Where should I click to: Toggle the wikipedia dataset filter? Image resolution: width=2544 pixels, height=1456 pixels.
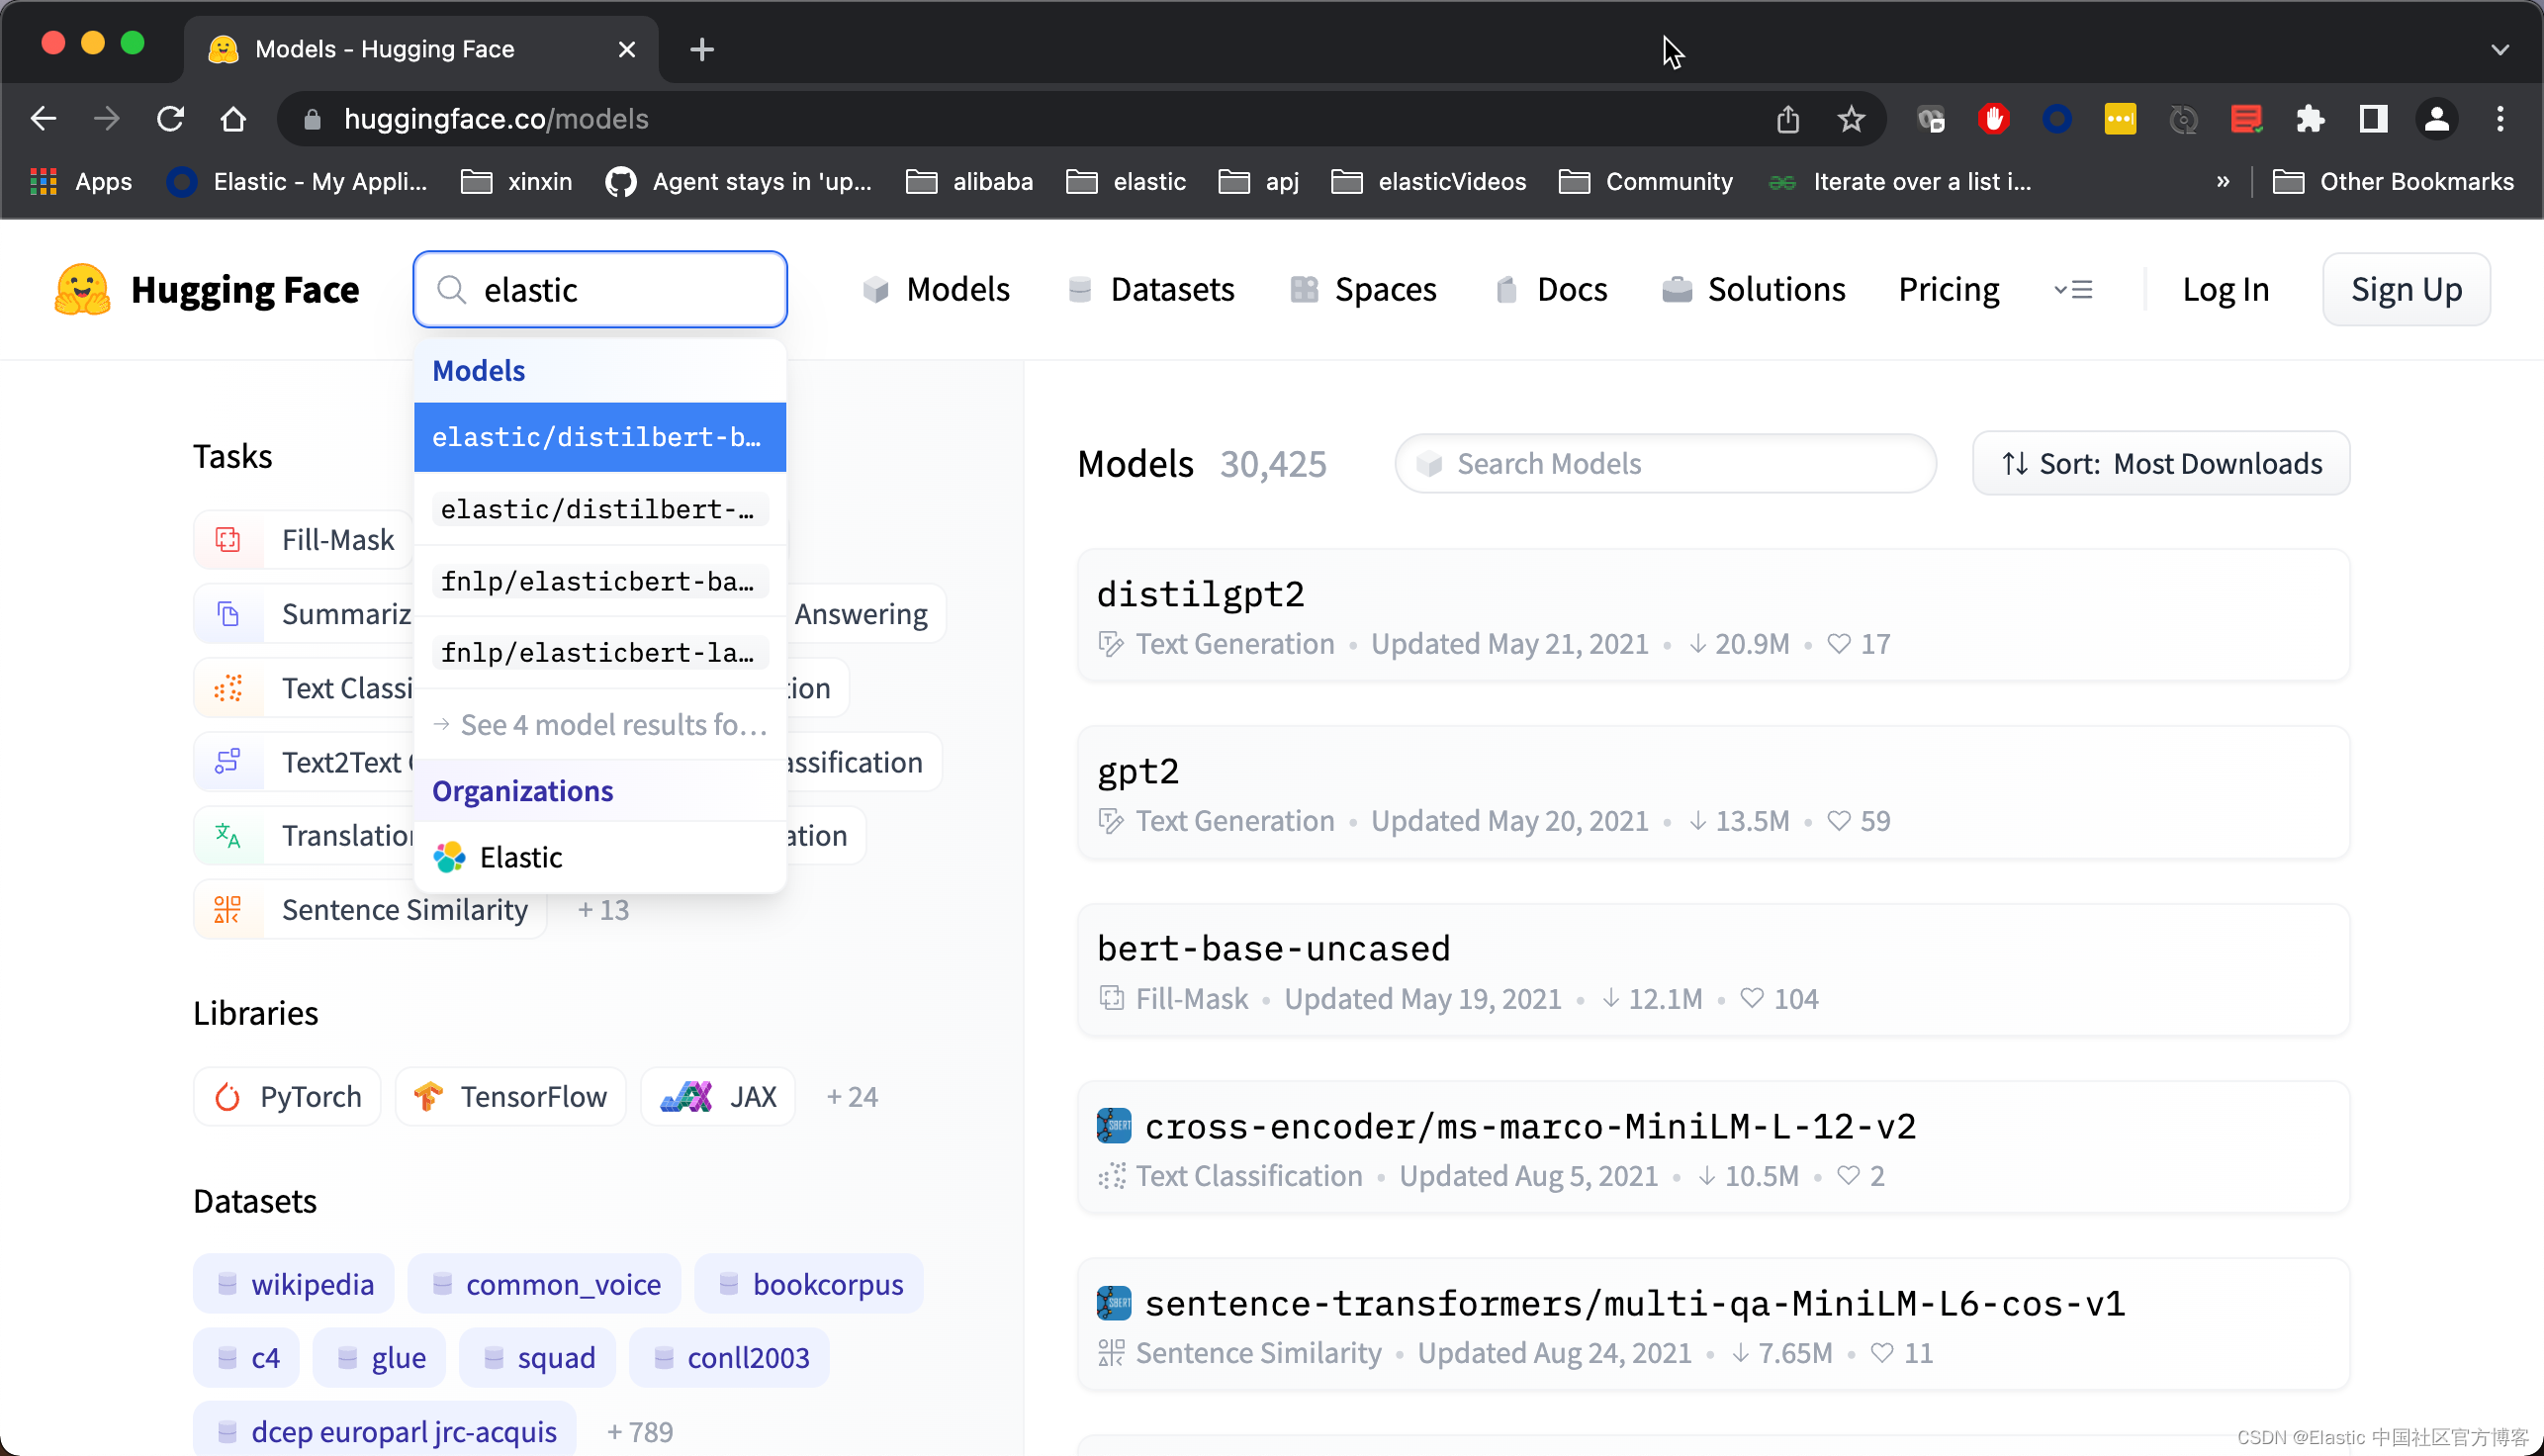[294, 1284]
